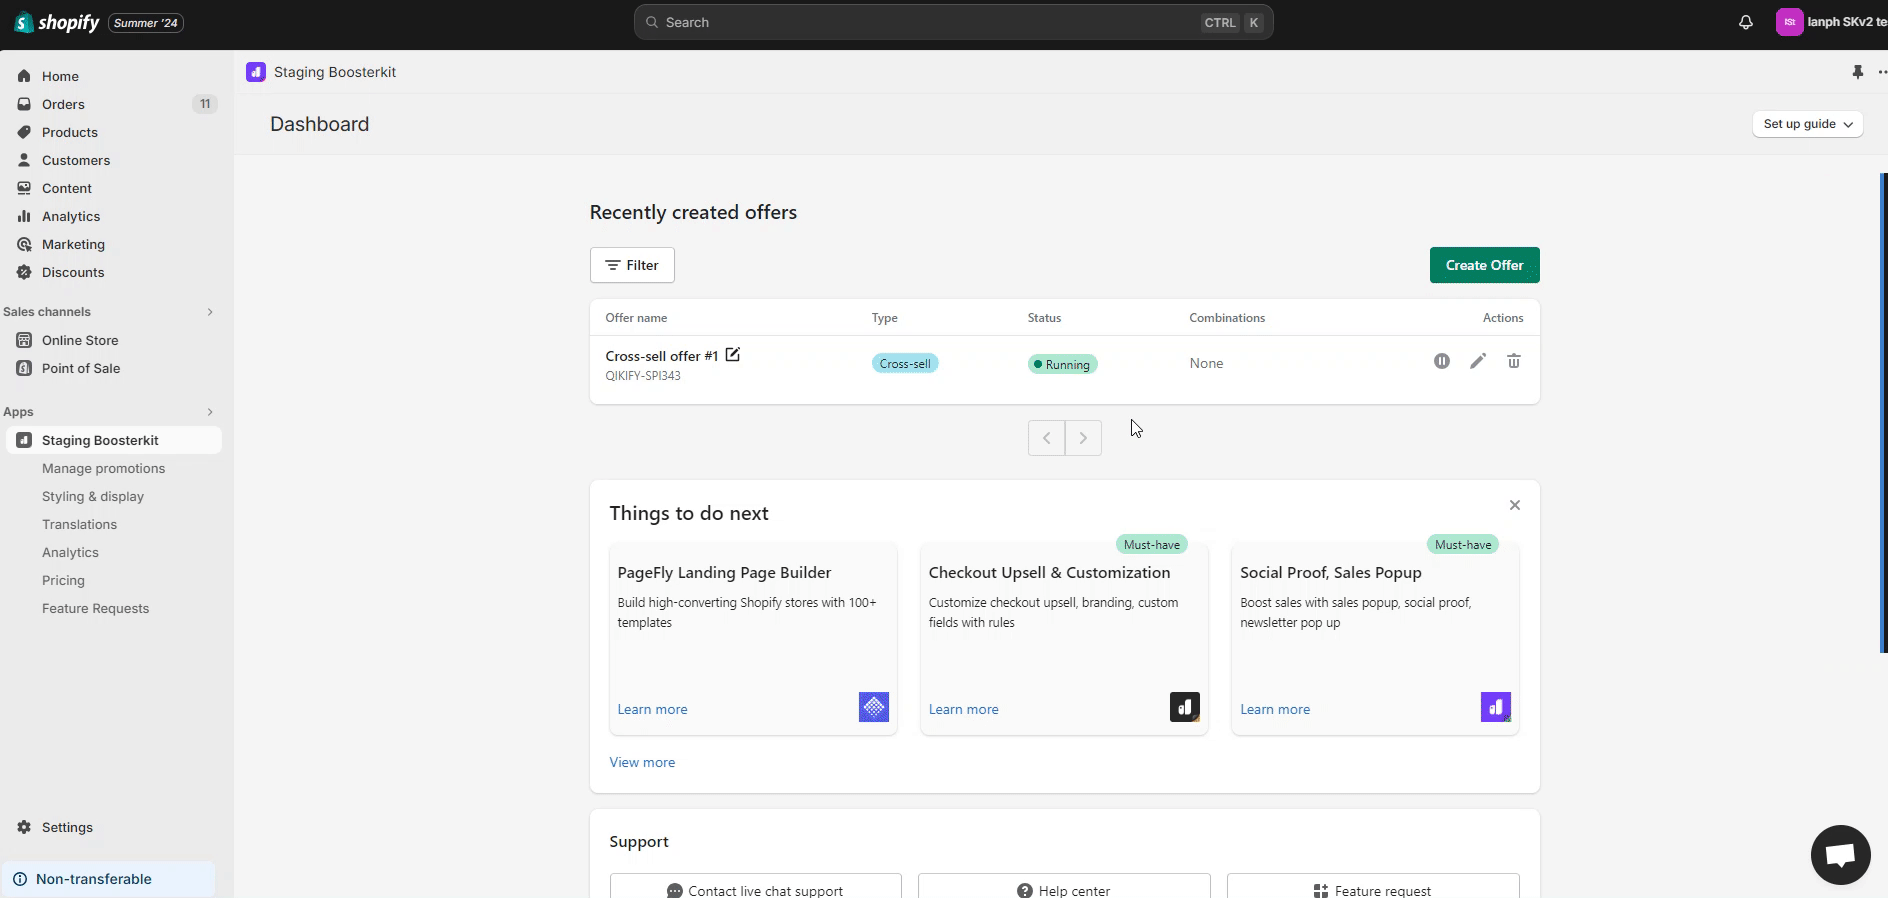This screenshot has height=898, width=1888.
Task: Delete the Cross-sell offer #1
Action: coord(1514,361)
